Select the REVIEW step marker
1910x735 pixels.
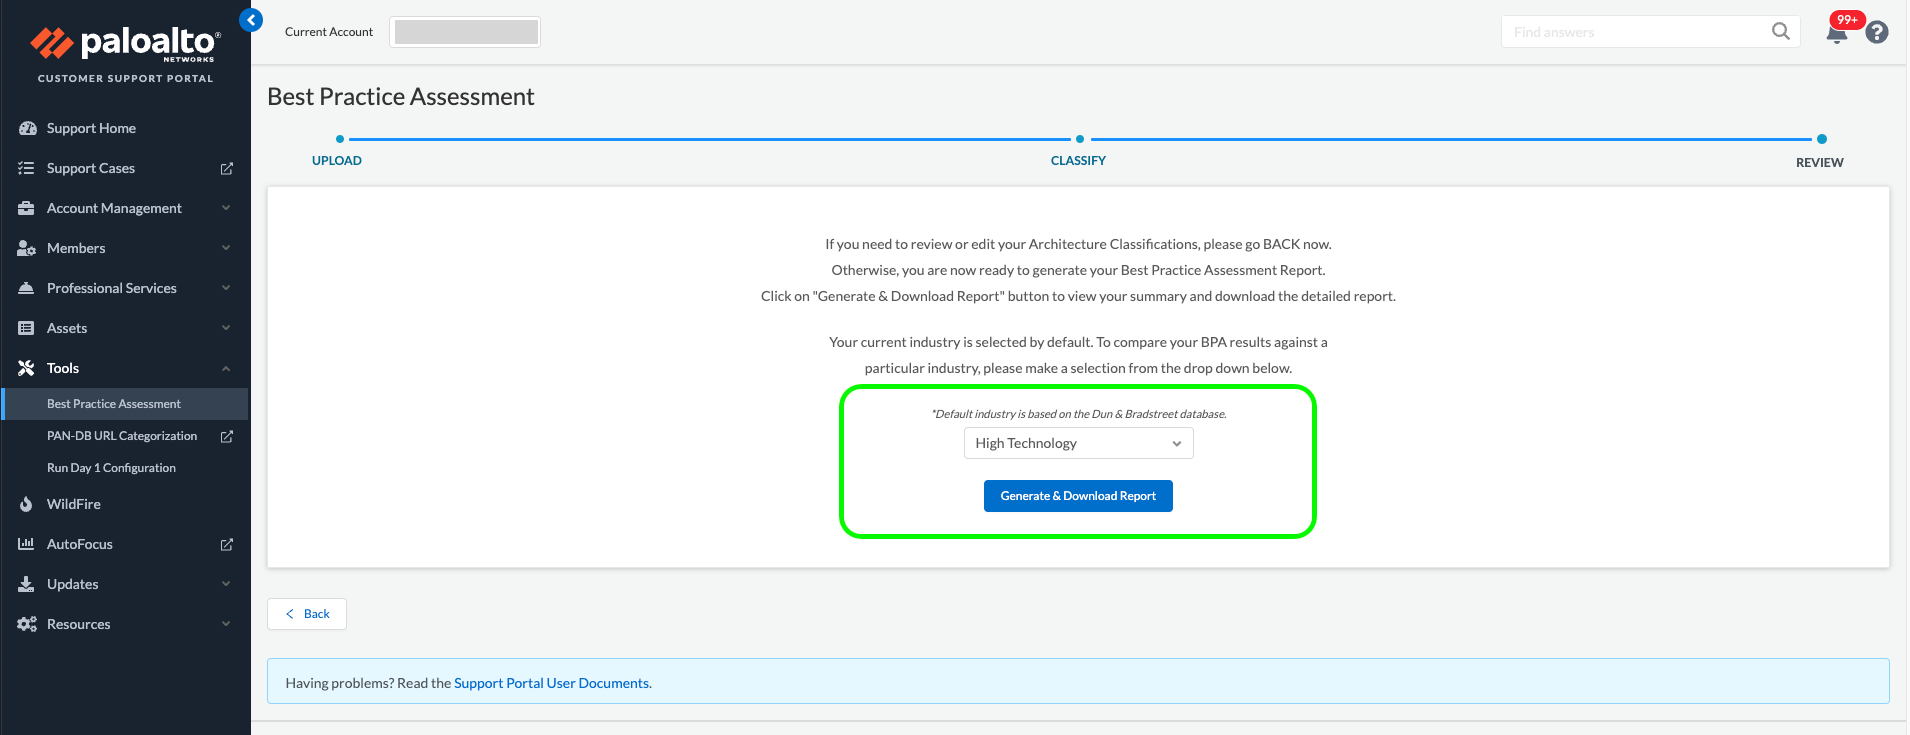click(x=1822, y=139)
